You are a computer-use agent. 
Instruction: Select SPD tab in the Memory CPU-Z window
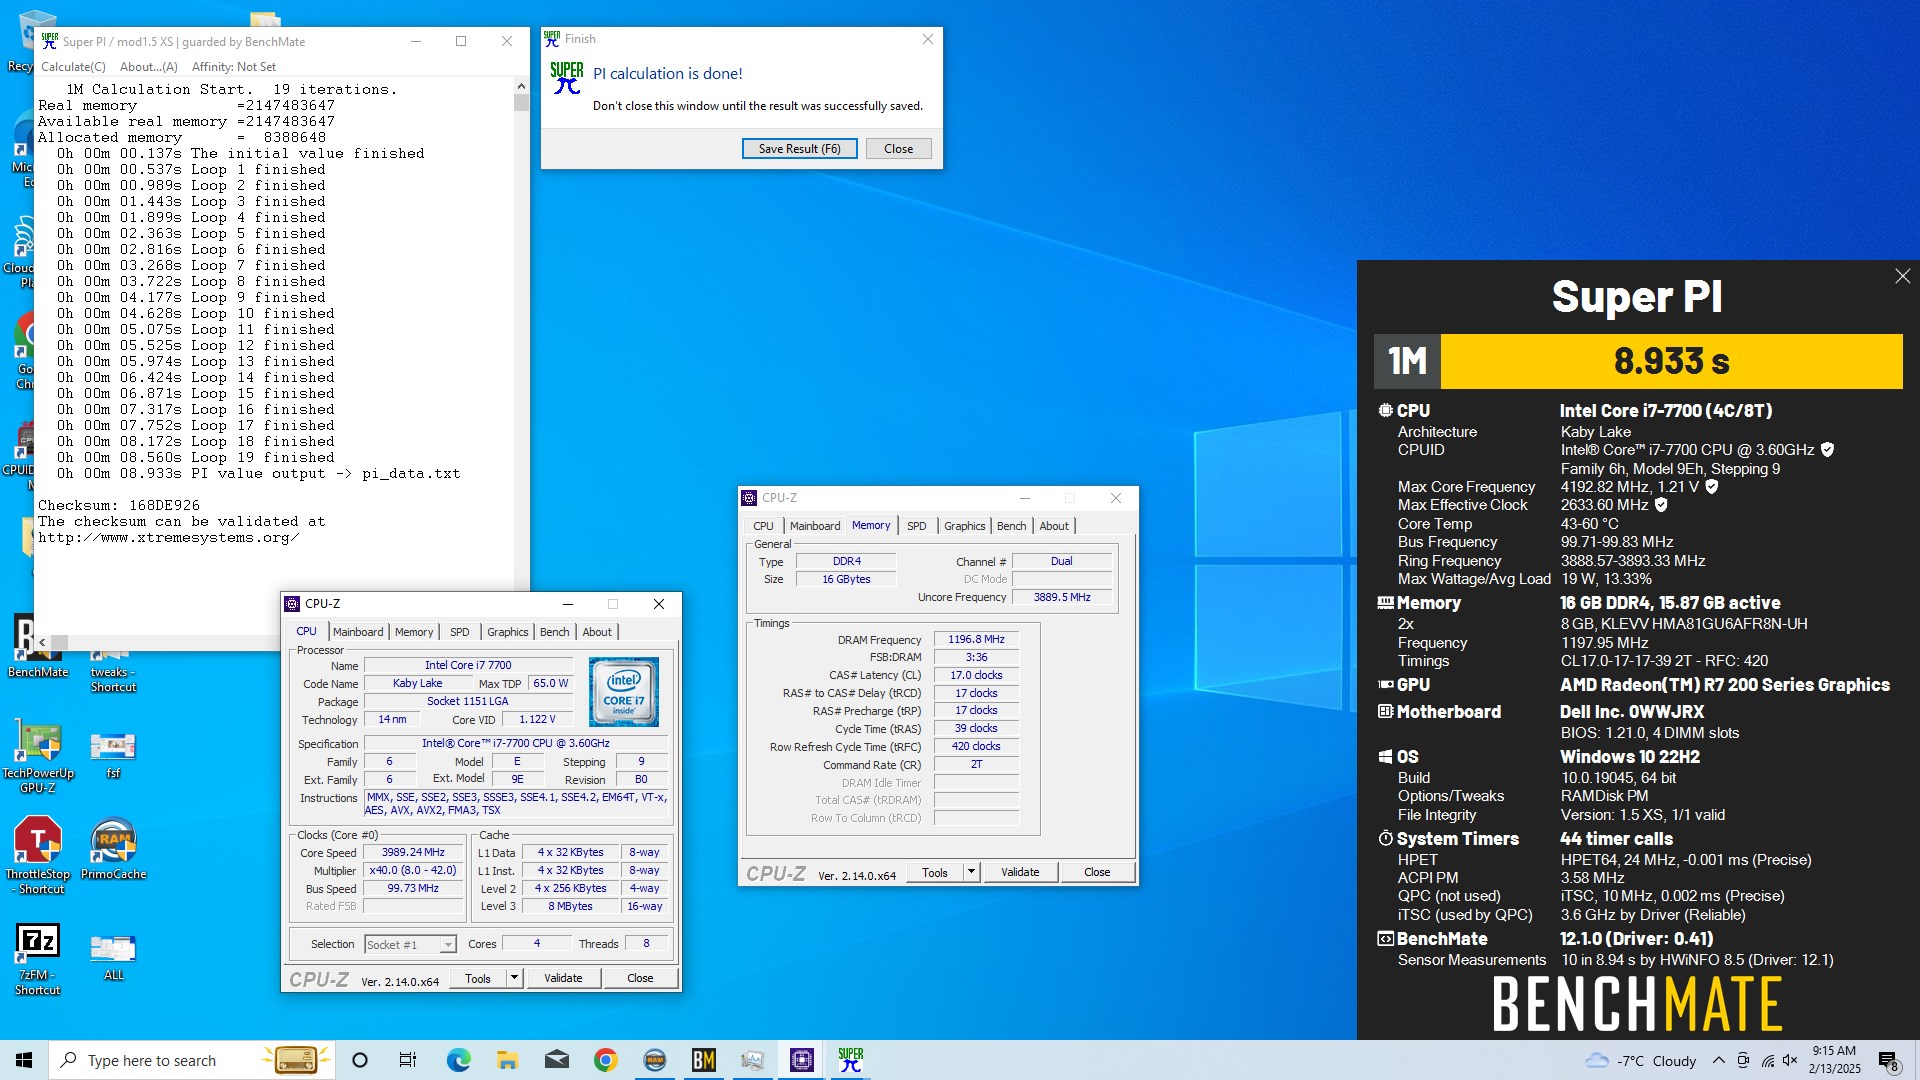click(x=916, y=526)
